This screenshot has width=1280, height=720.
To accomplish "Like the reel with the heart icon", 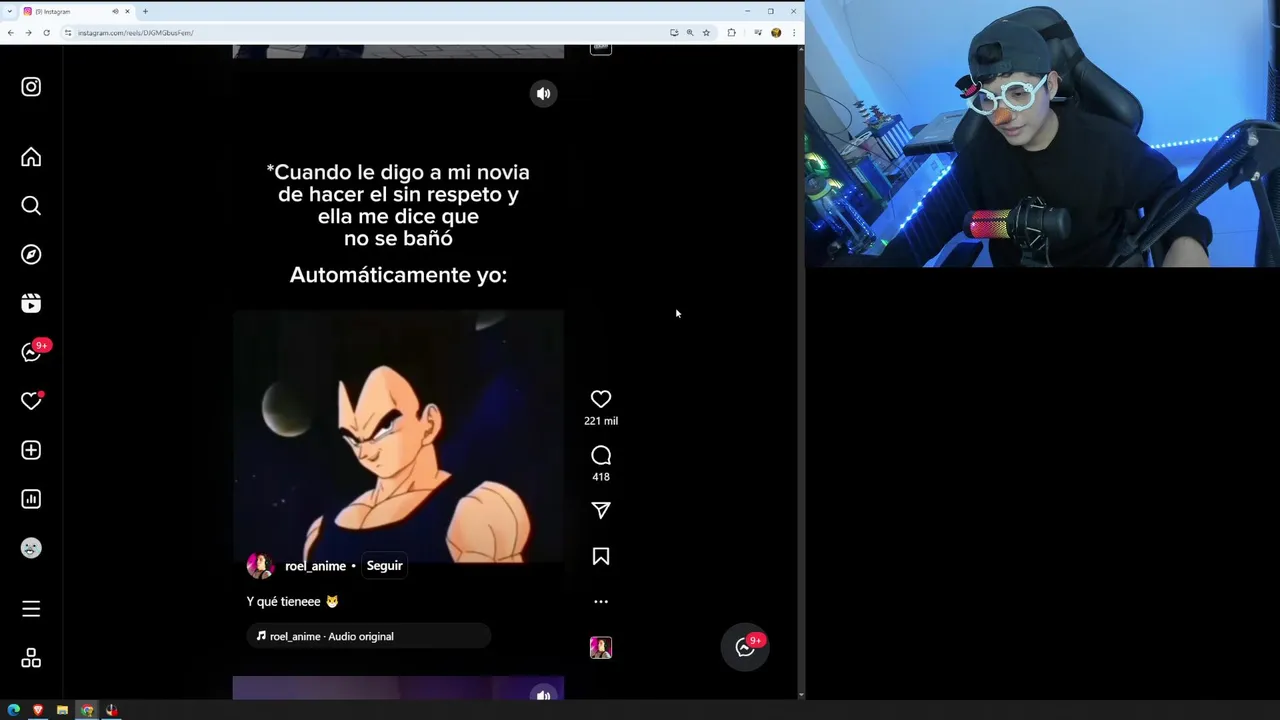I will pyautogui.click(x=601, y=399).
